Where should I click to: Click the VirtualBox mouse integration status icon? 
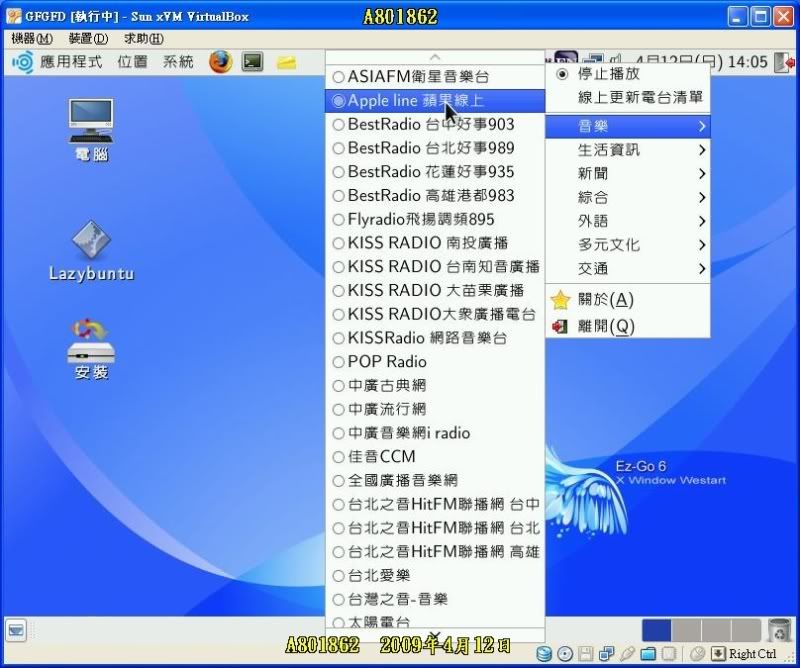click(x=697, y=654)
